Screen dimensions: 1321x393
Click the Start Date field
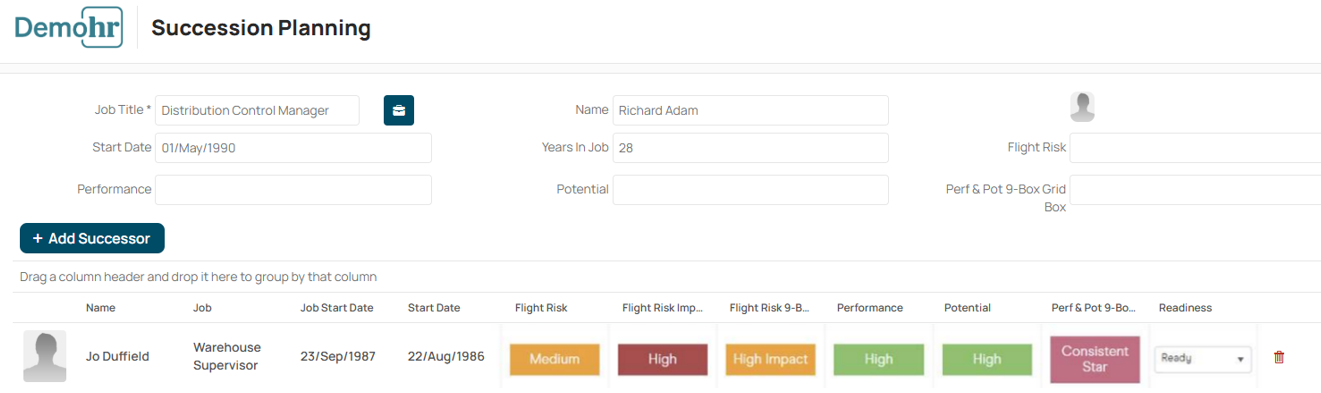pyautogui.click(x=293, y=147)
